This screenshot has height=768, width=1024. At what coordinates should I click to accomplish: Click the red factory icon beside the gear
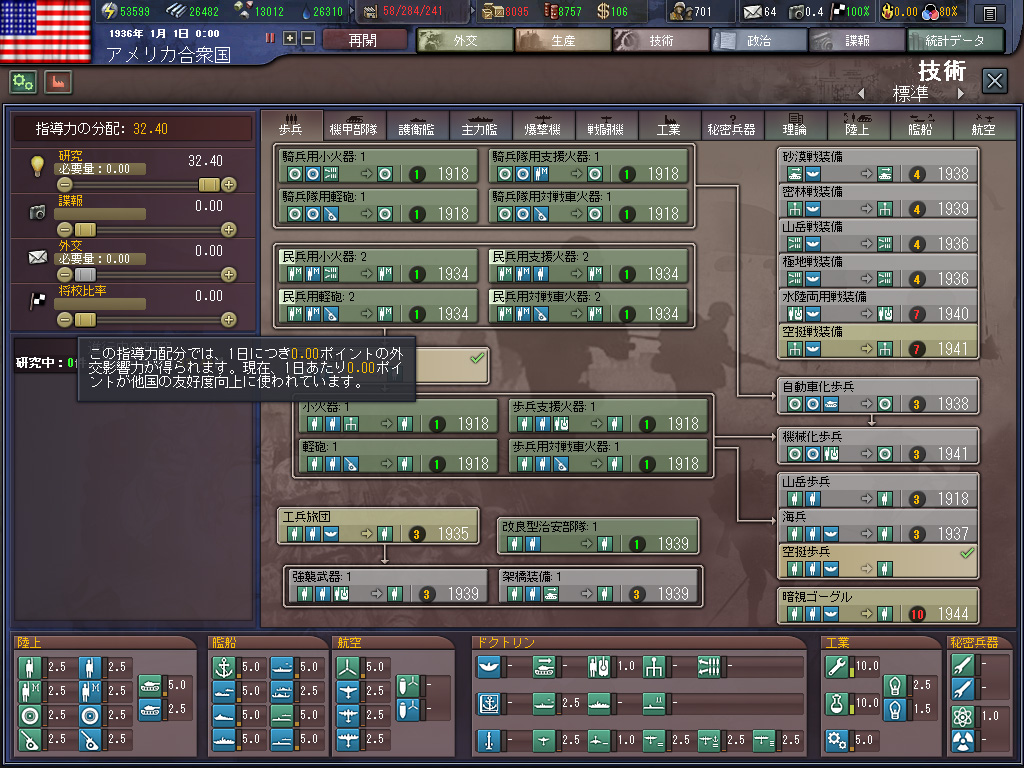click(57, 82)
